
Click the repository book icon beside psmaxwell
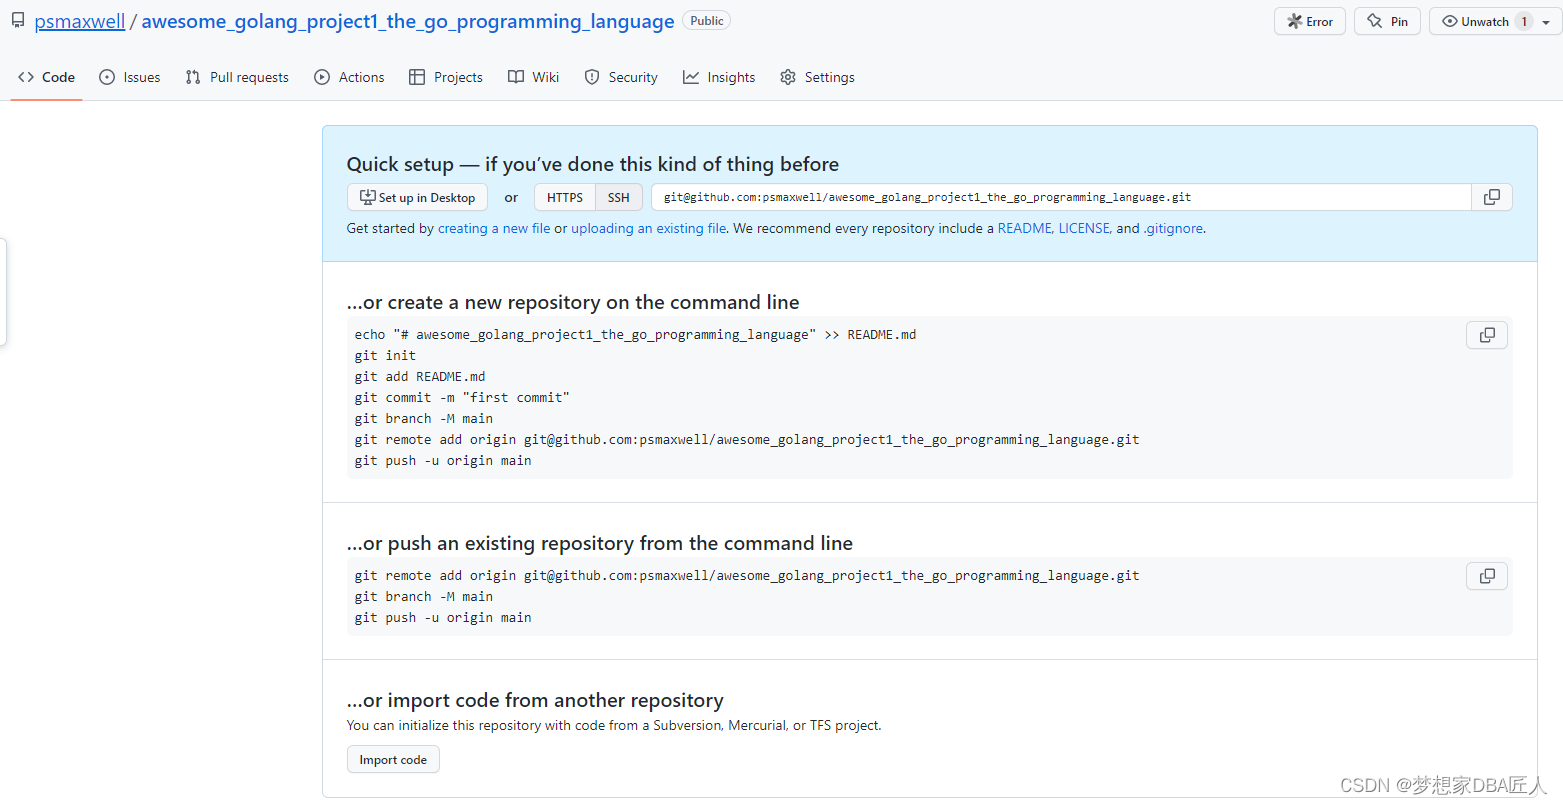pos(16,18)
